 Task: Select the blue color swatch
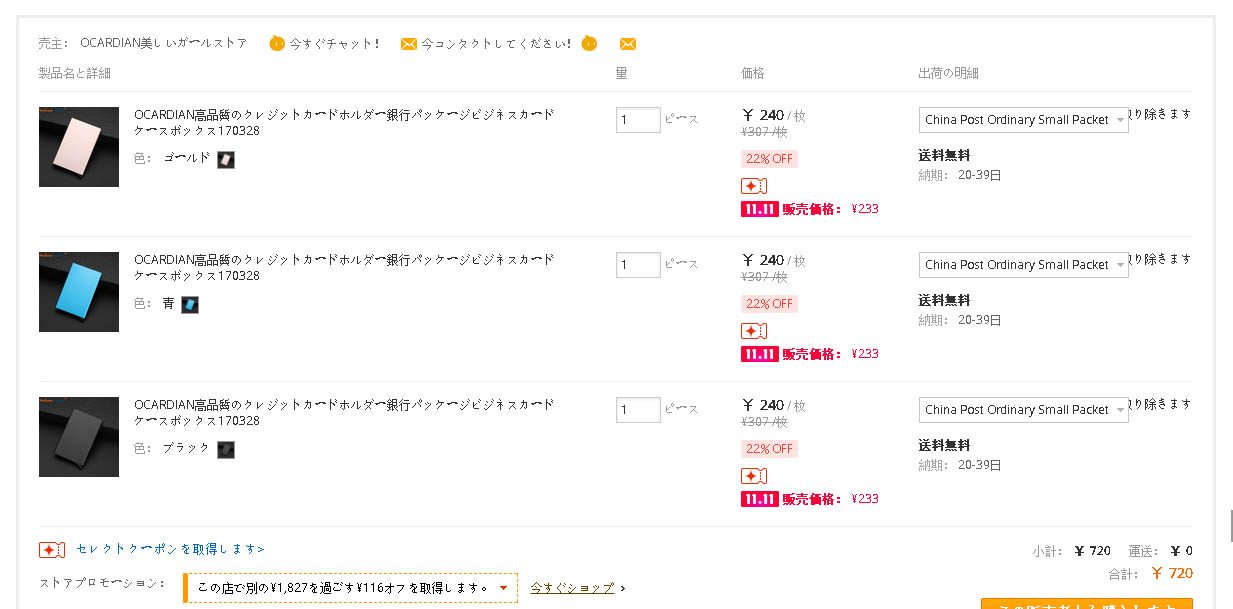[x=190, y=304]
